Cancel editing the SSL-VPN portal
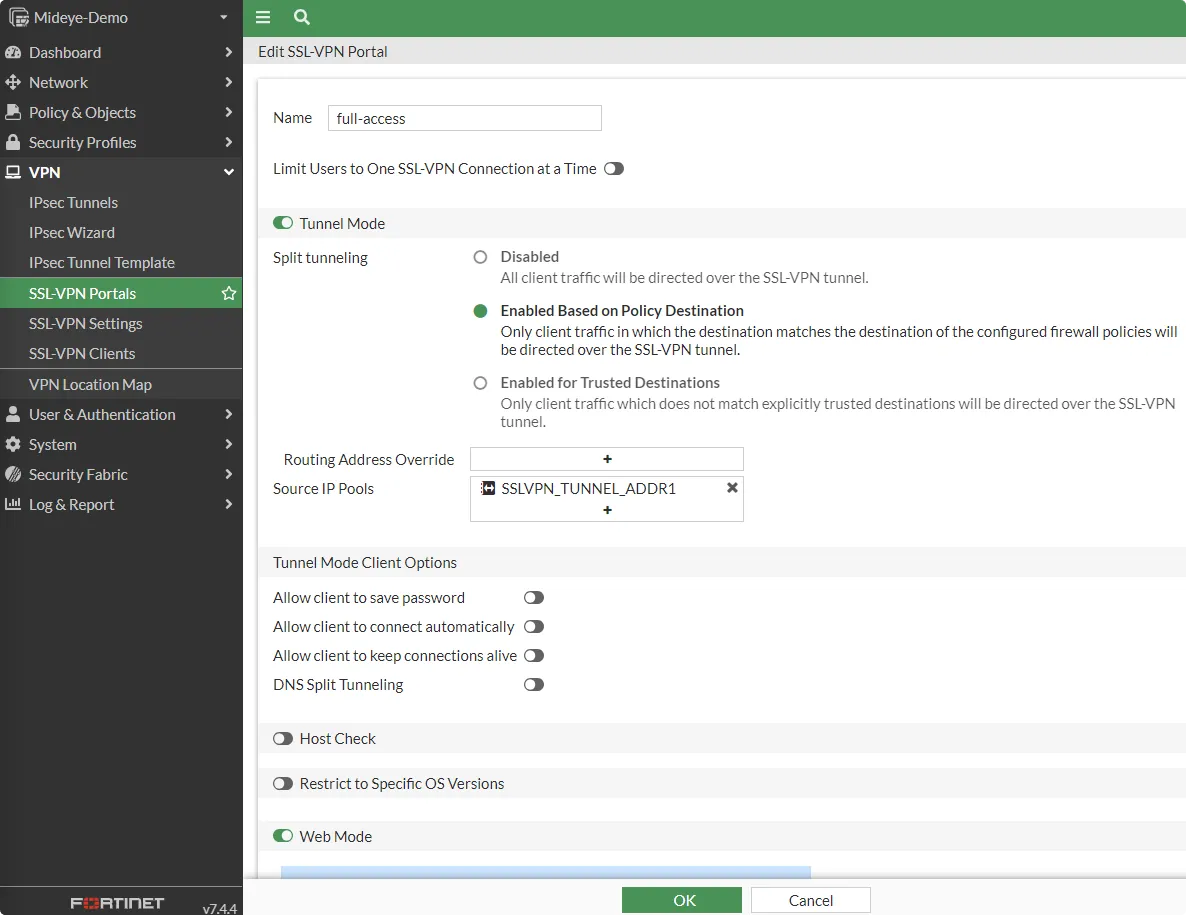 [810, 899]
